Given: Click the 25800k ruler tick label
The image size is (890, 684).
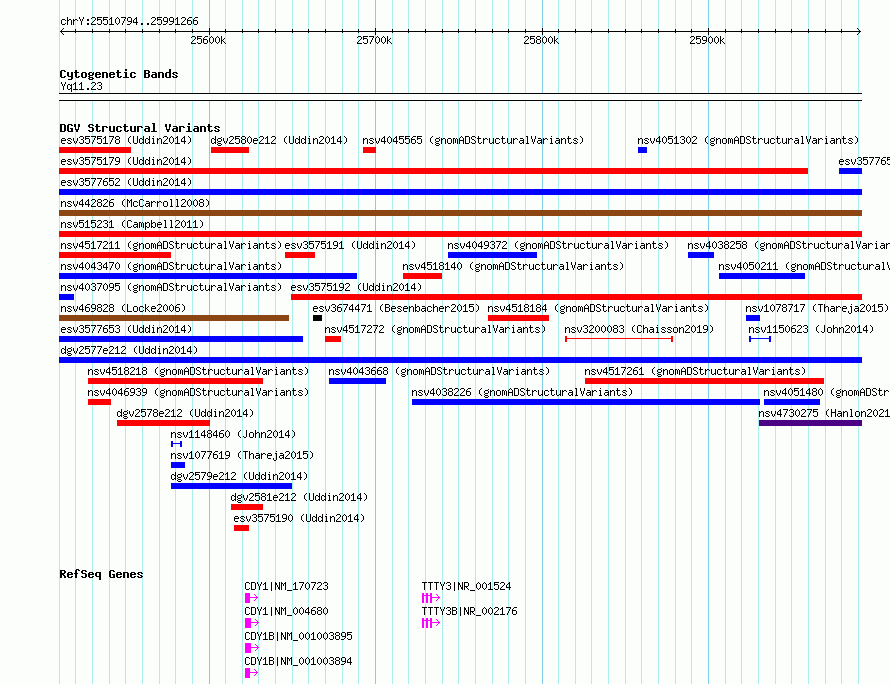Looking at the screenshot, I should (x=541, y=40).
